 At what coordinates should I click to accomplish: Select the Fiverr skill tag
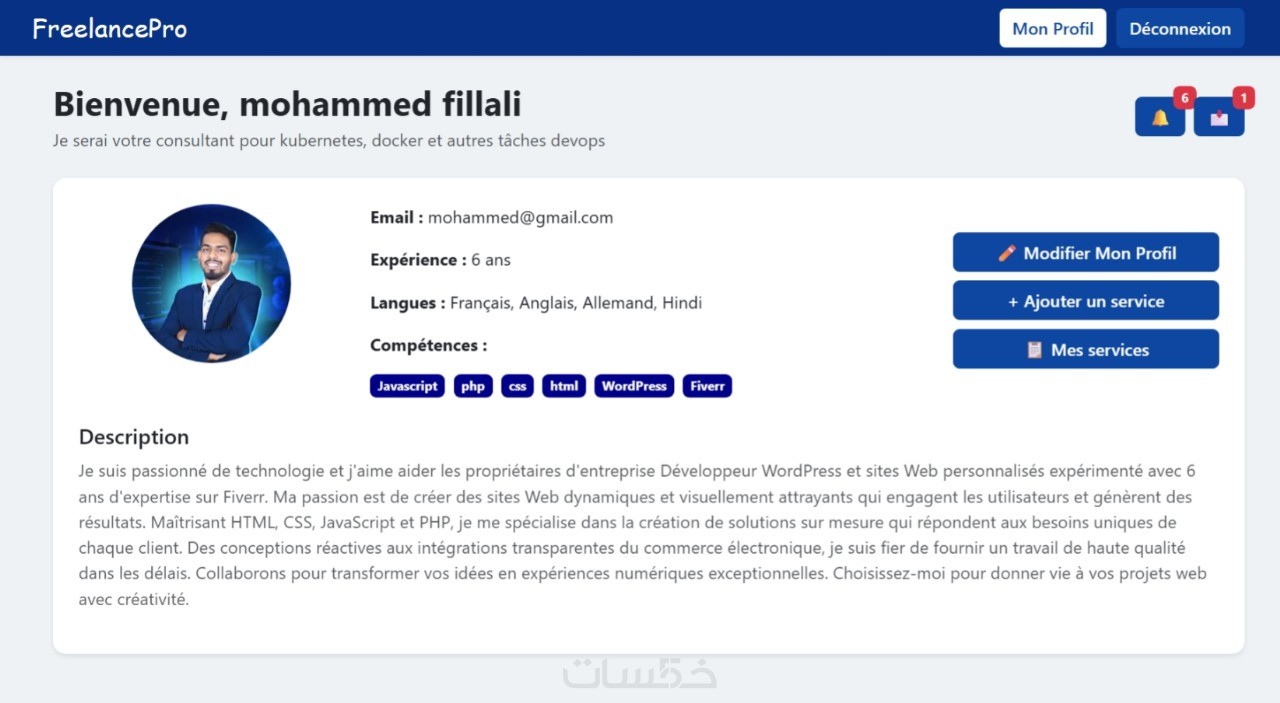click(x=707, y=386)
